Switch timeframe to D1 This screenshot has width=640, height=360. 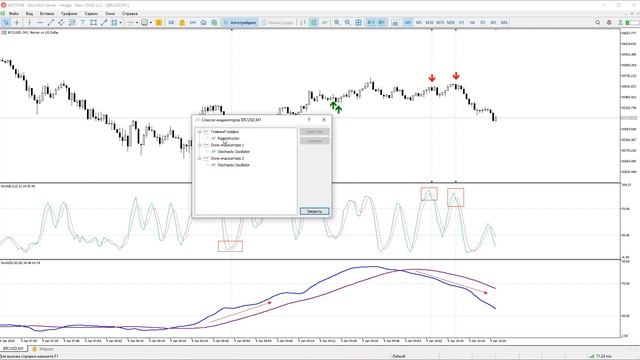(482, 22)
